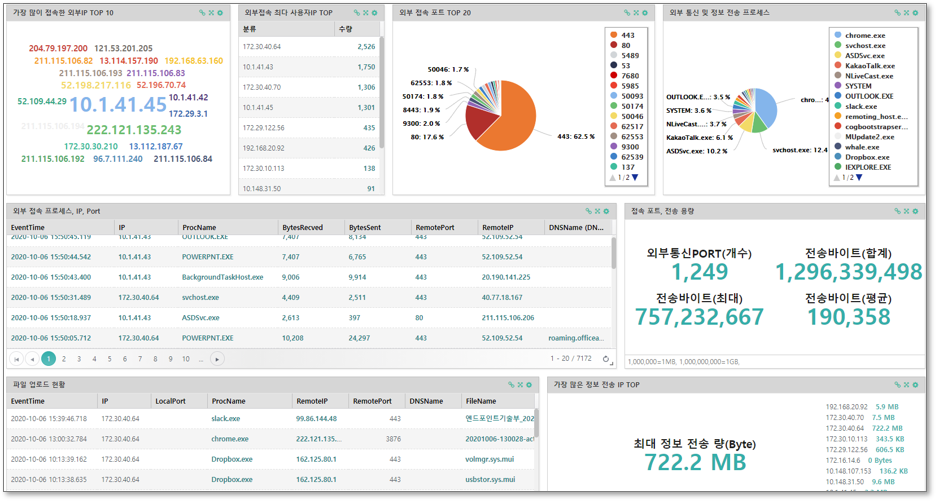Maximize the process pie chart panel

907,13
